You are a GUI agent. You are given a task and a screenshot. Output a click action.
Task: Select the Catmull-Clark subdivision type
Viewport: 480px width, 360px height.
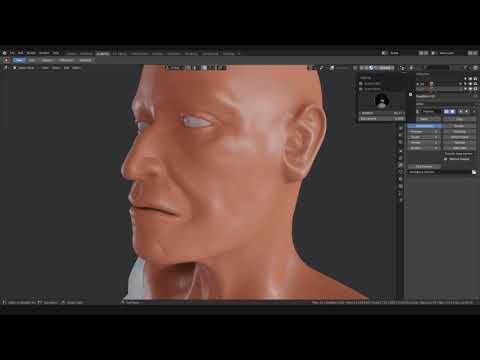[424, 126]
